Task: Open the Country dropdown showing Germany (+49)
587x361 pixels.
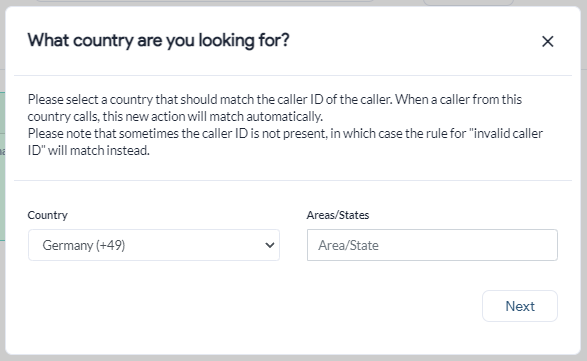Action: 154,245
